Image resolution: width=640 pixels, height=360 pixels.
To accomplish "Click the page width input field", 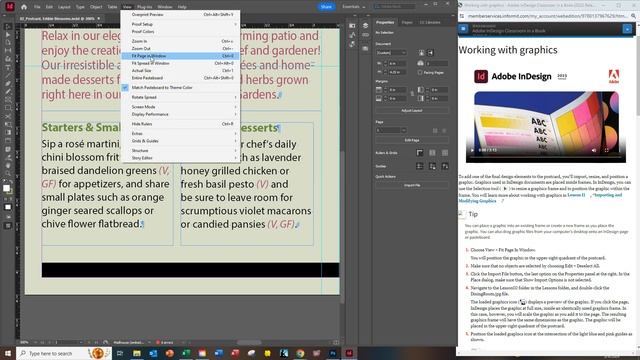I will [397, 63].
